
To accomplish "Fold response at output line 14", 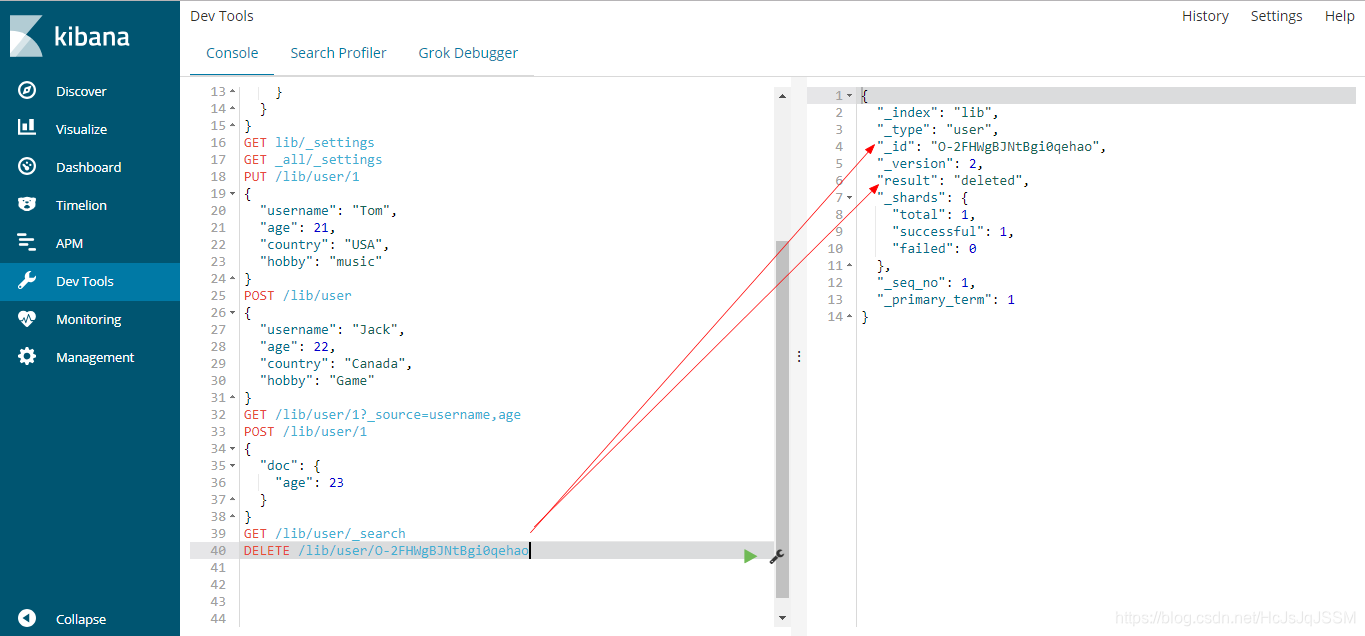I will 850,317.
